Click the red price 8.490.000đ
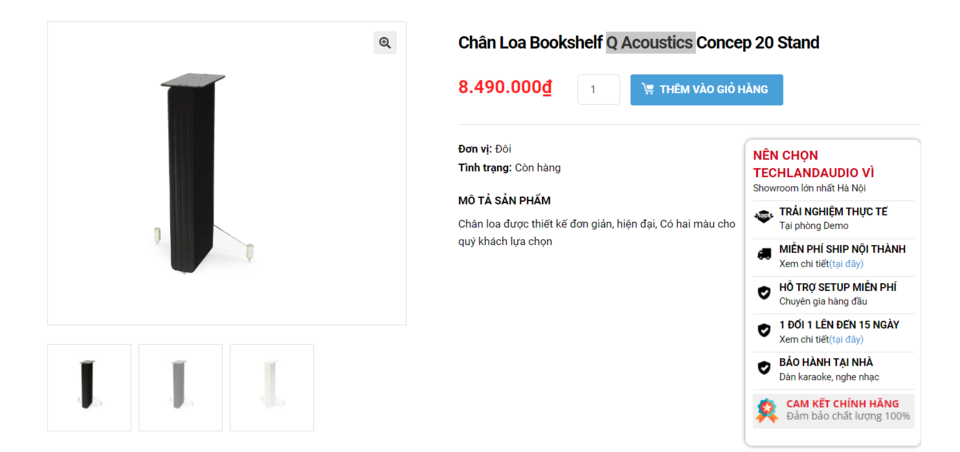The height and width of the screenshot is (452, 960). 505,88
